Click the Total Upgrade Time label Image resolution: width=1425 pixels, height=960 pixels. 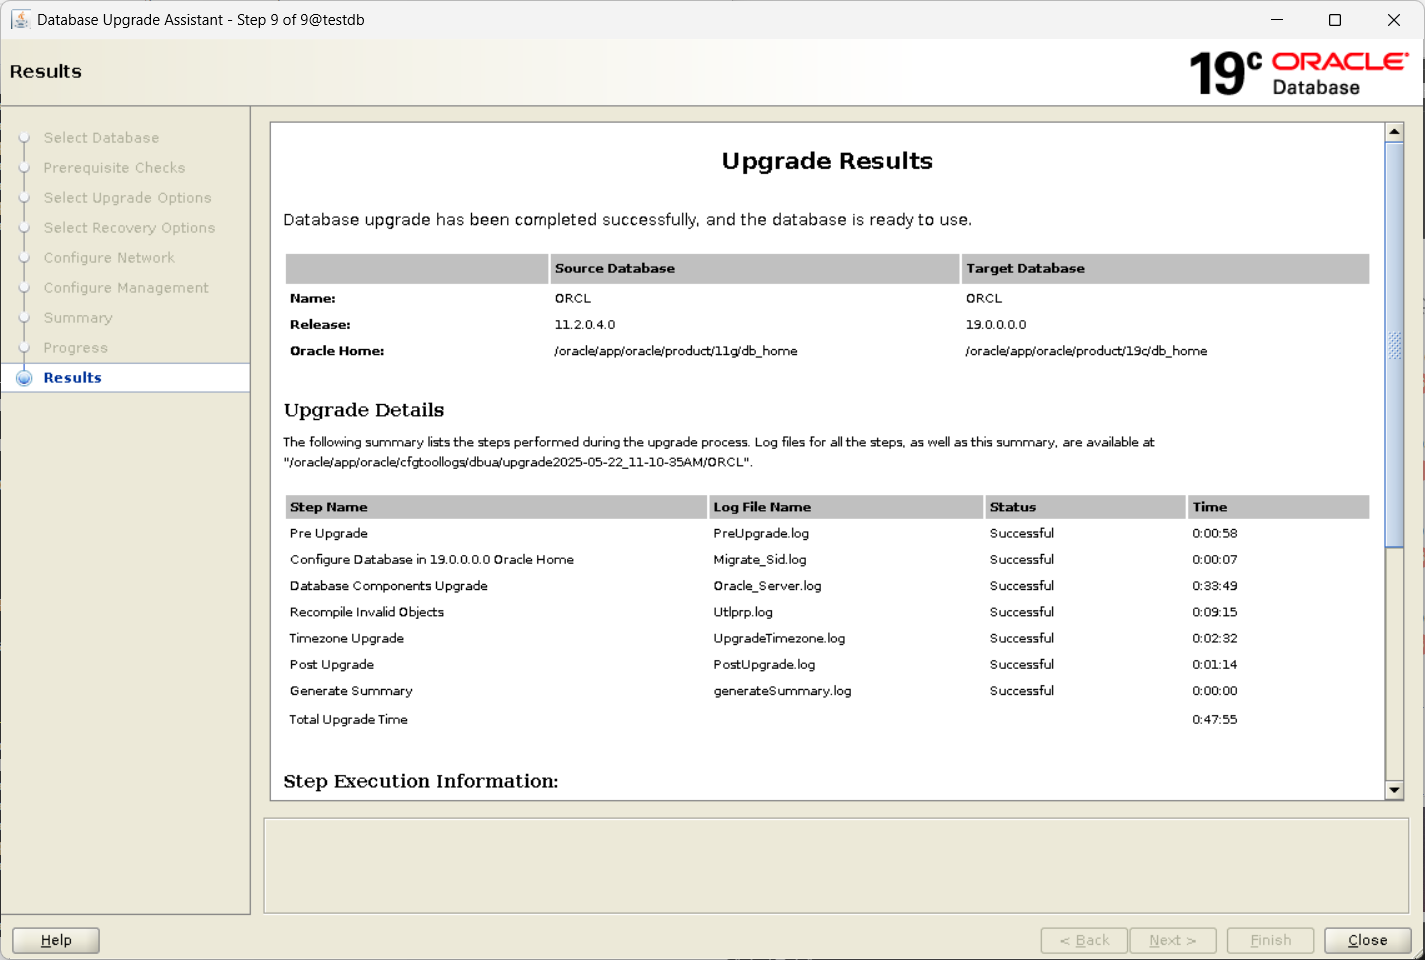click(348, 720)
